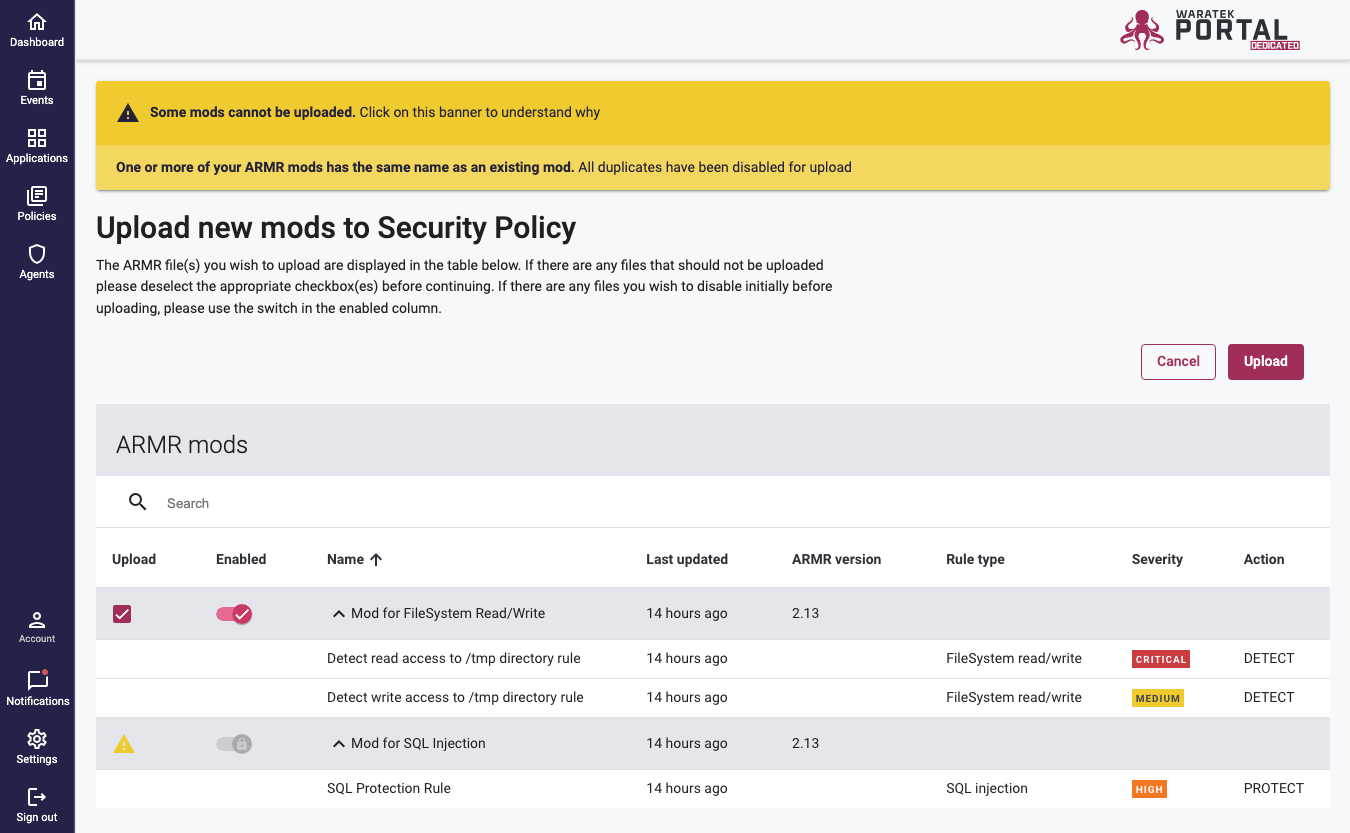
Task: Click the search magnifier icon
Action: [x=138, y=502]
